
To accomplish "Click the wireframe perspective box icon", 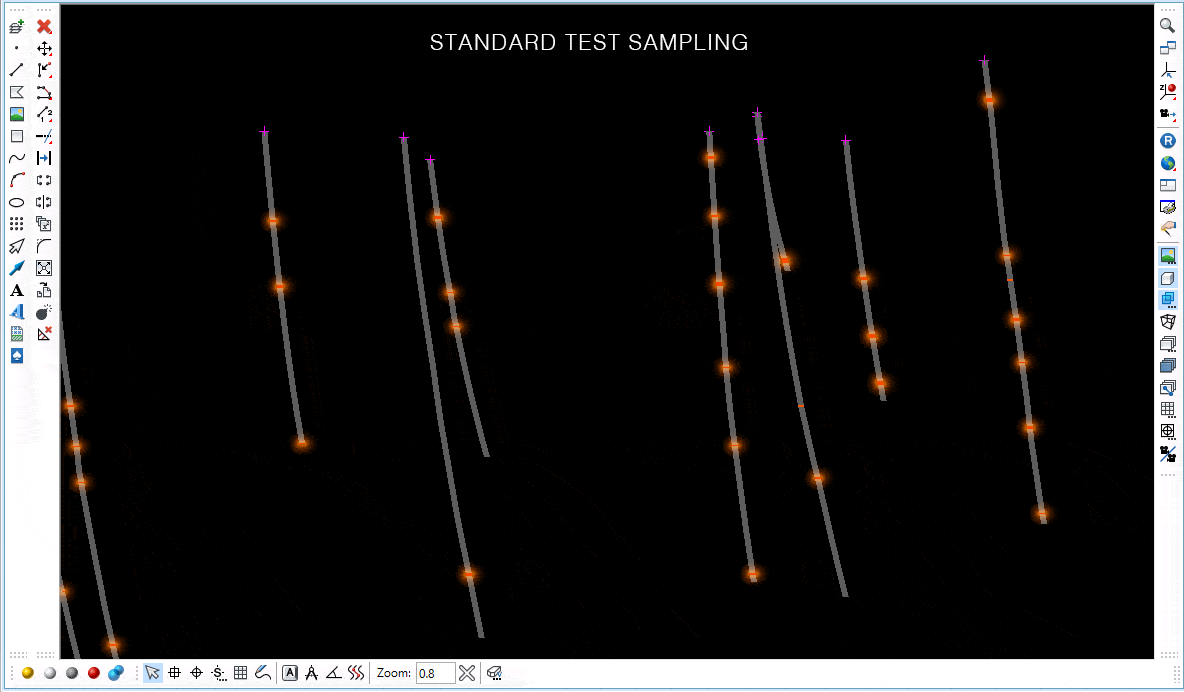I will tap(1167, 322).
